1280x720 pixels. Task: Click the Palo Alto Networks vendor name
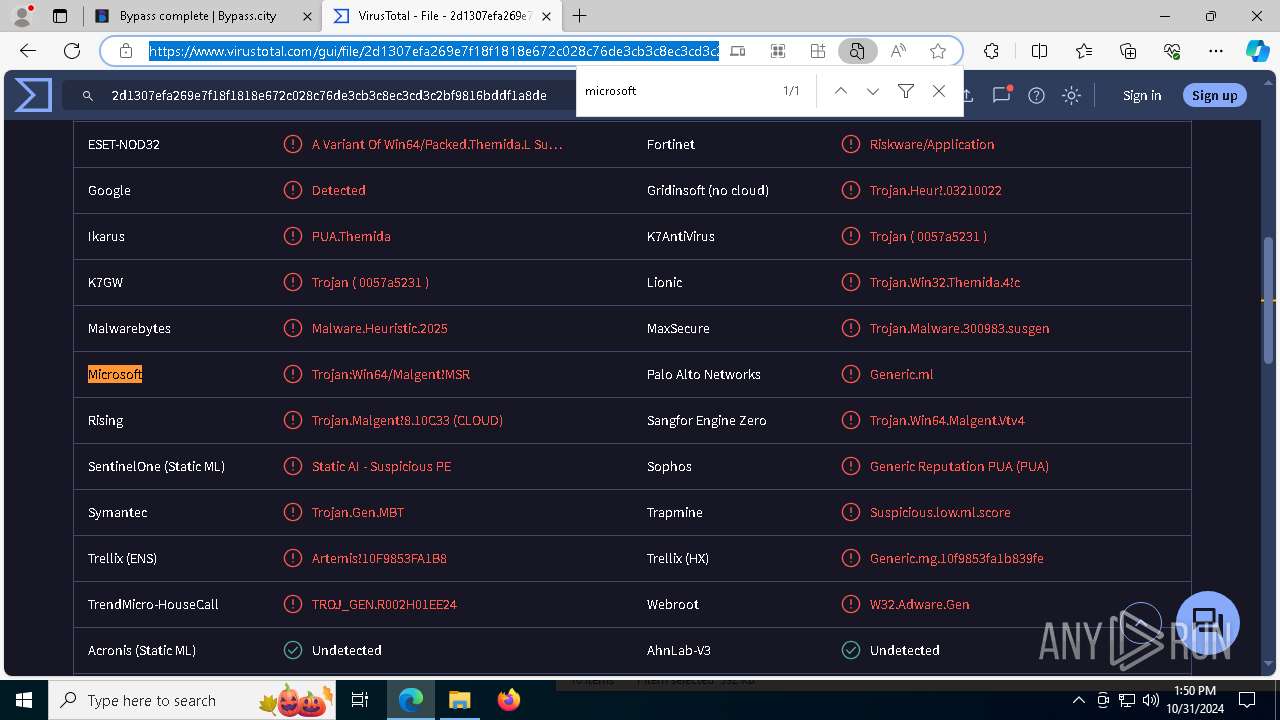click(x=704, y=374)
